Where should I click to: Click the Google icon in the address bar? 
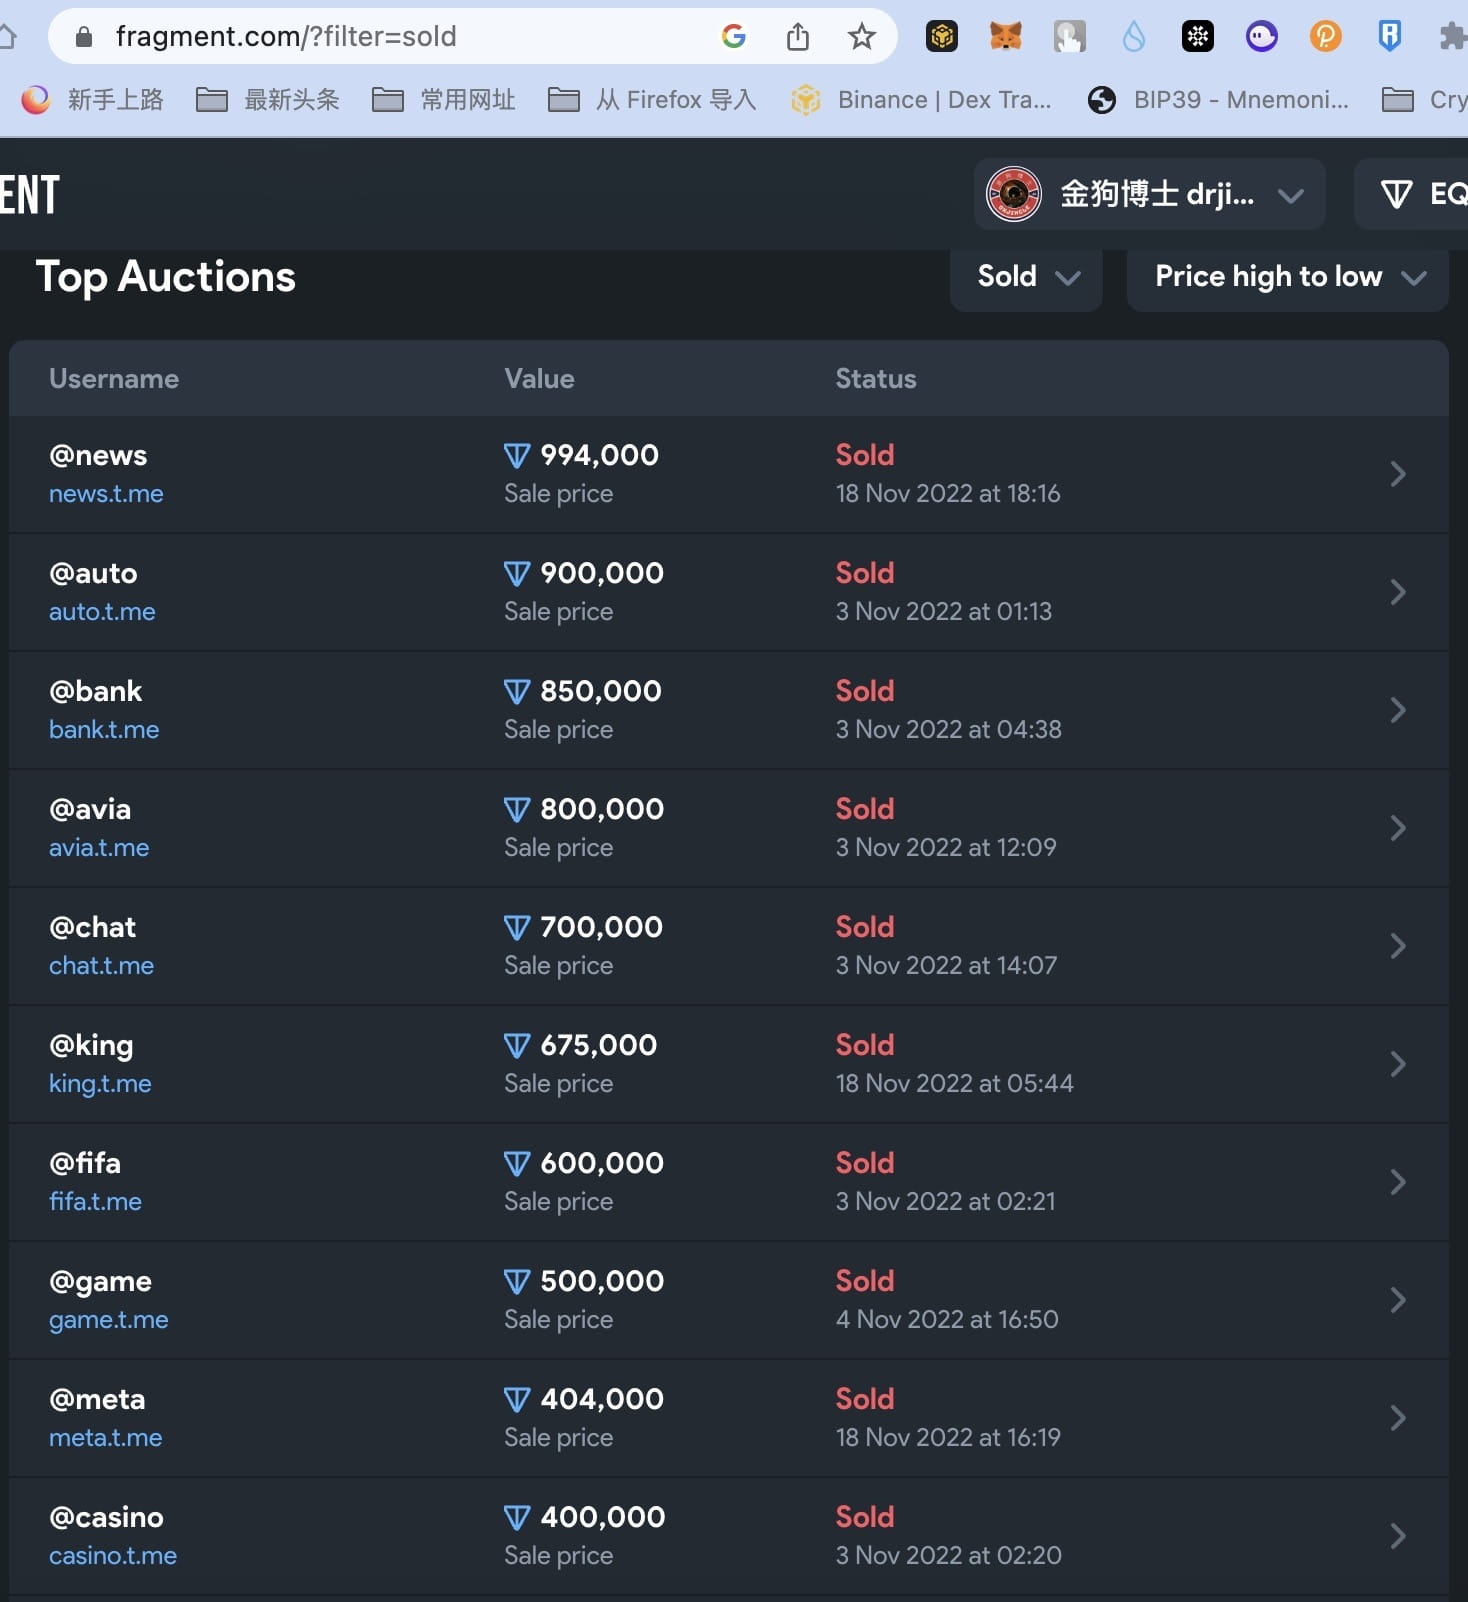tap(734, 36)
